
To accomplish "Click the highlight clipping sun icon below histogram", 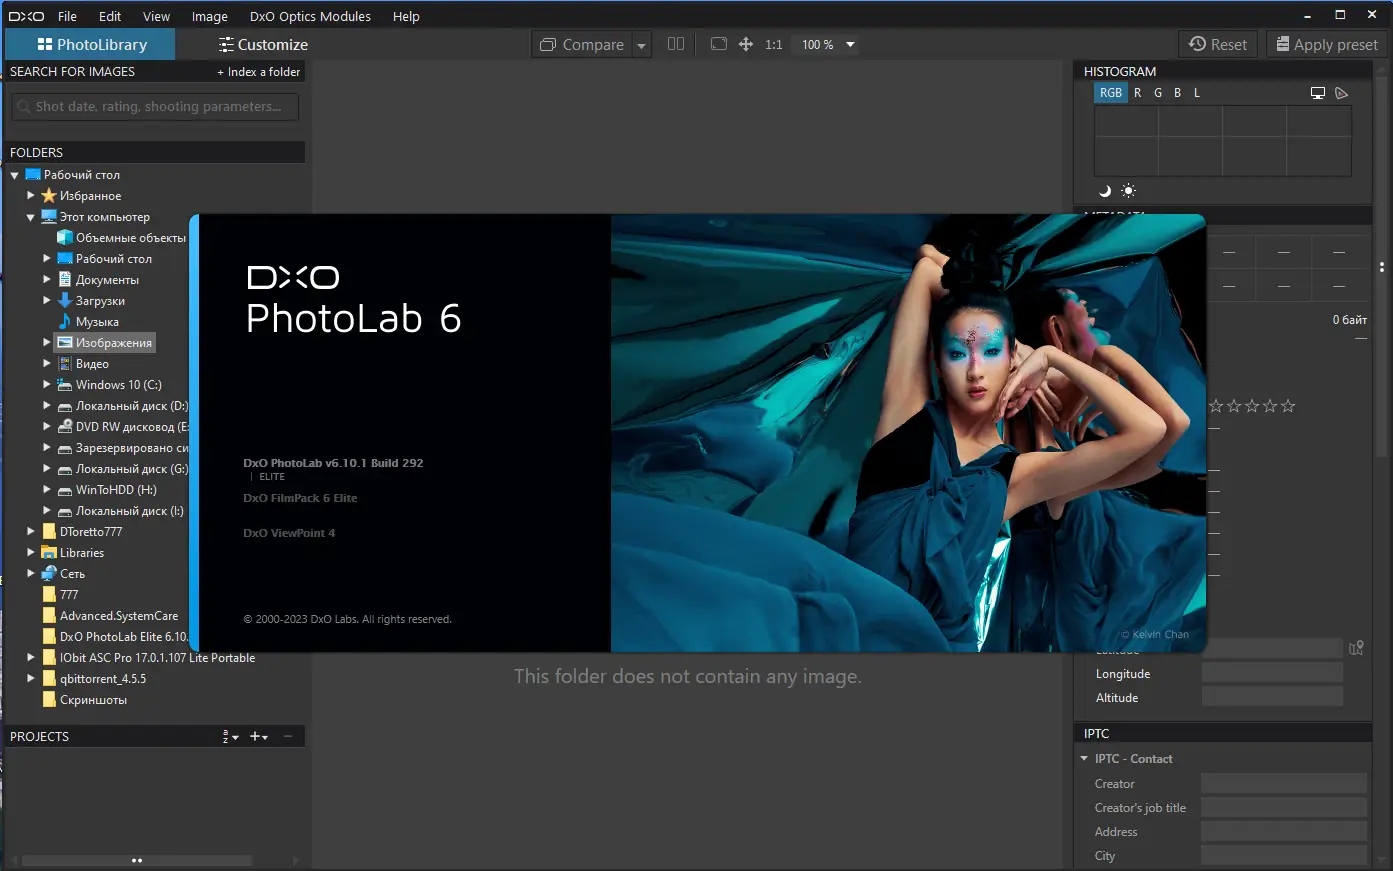I will pos(1129,189).
